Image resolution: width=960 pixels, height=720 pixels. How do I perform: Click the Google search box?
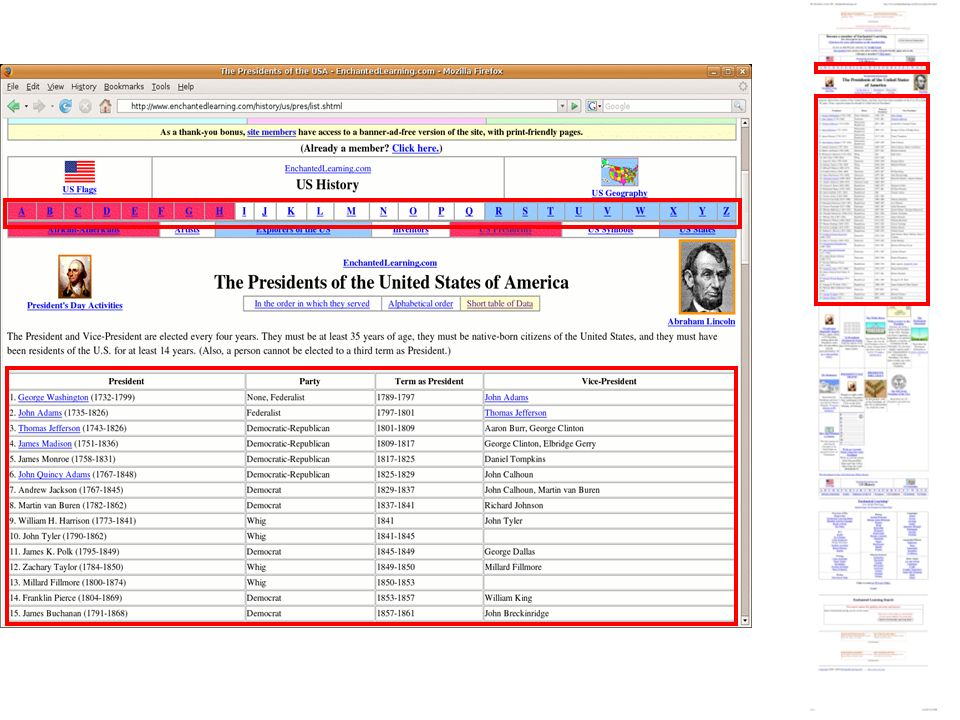667,106
